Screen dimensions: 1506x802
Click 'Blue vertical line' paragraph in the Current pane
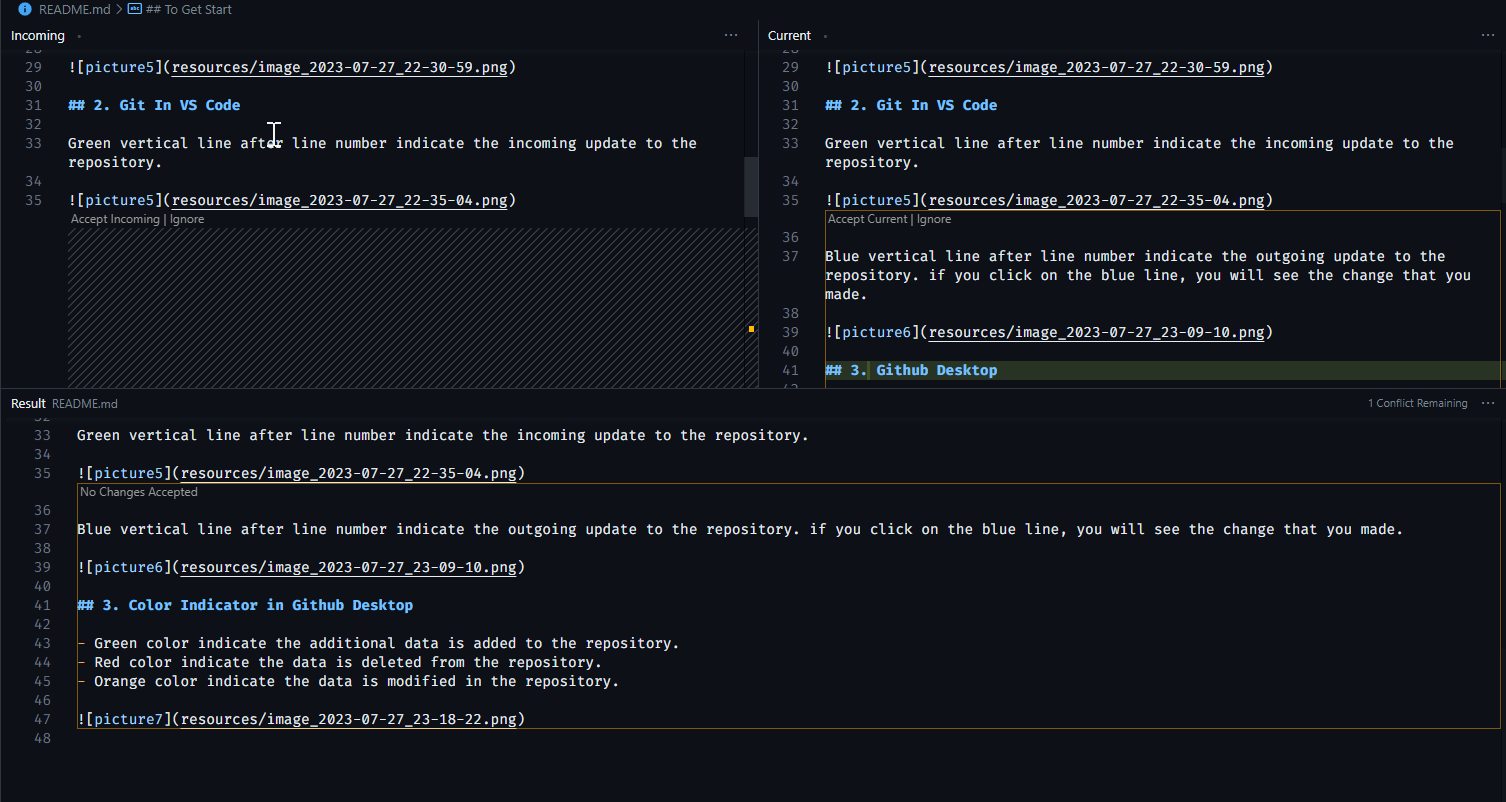coord(1148,275)
